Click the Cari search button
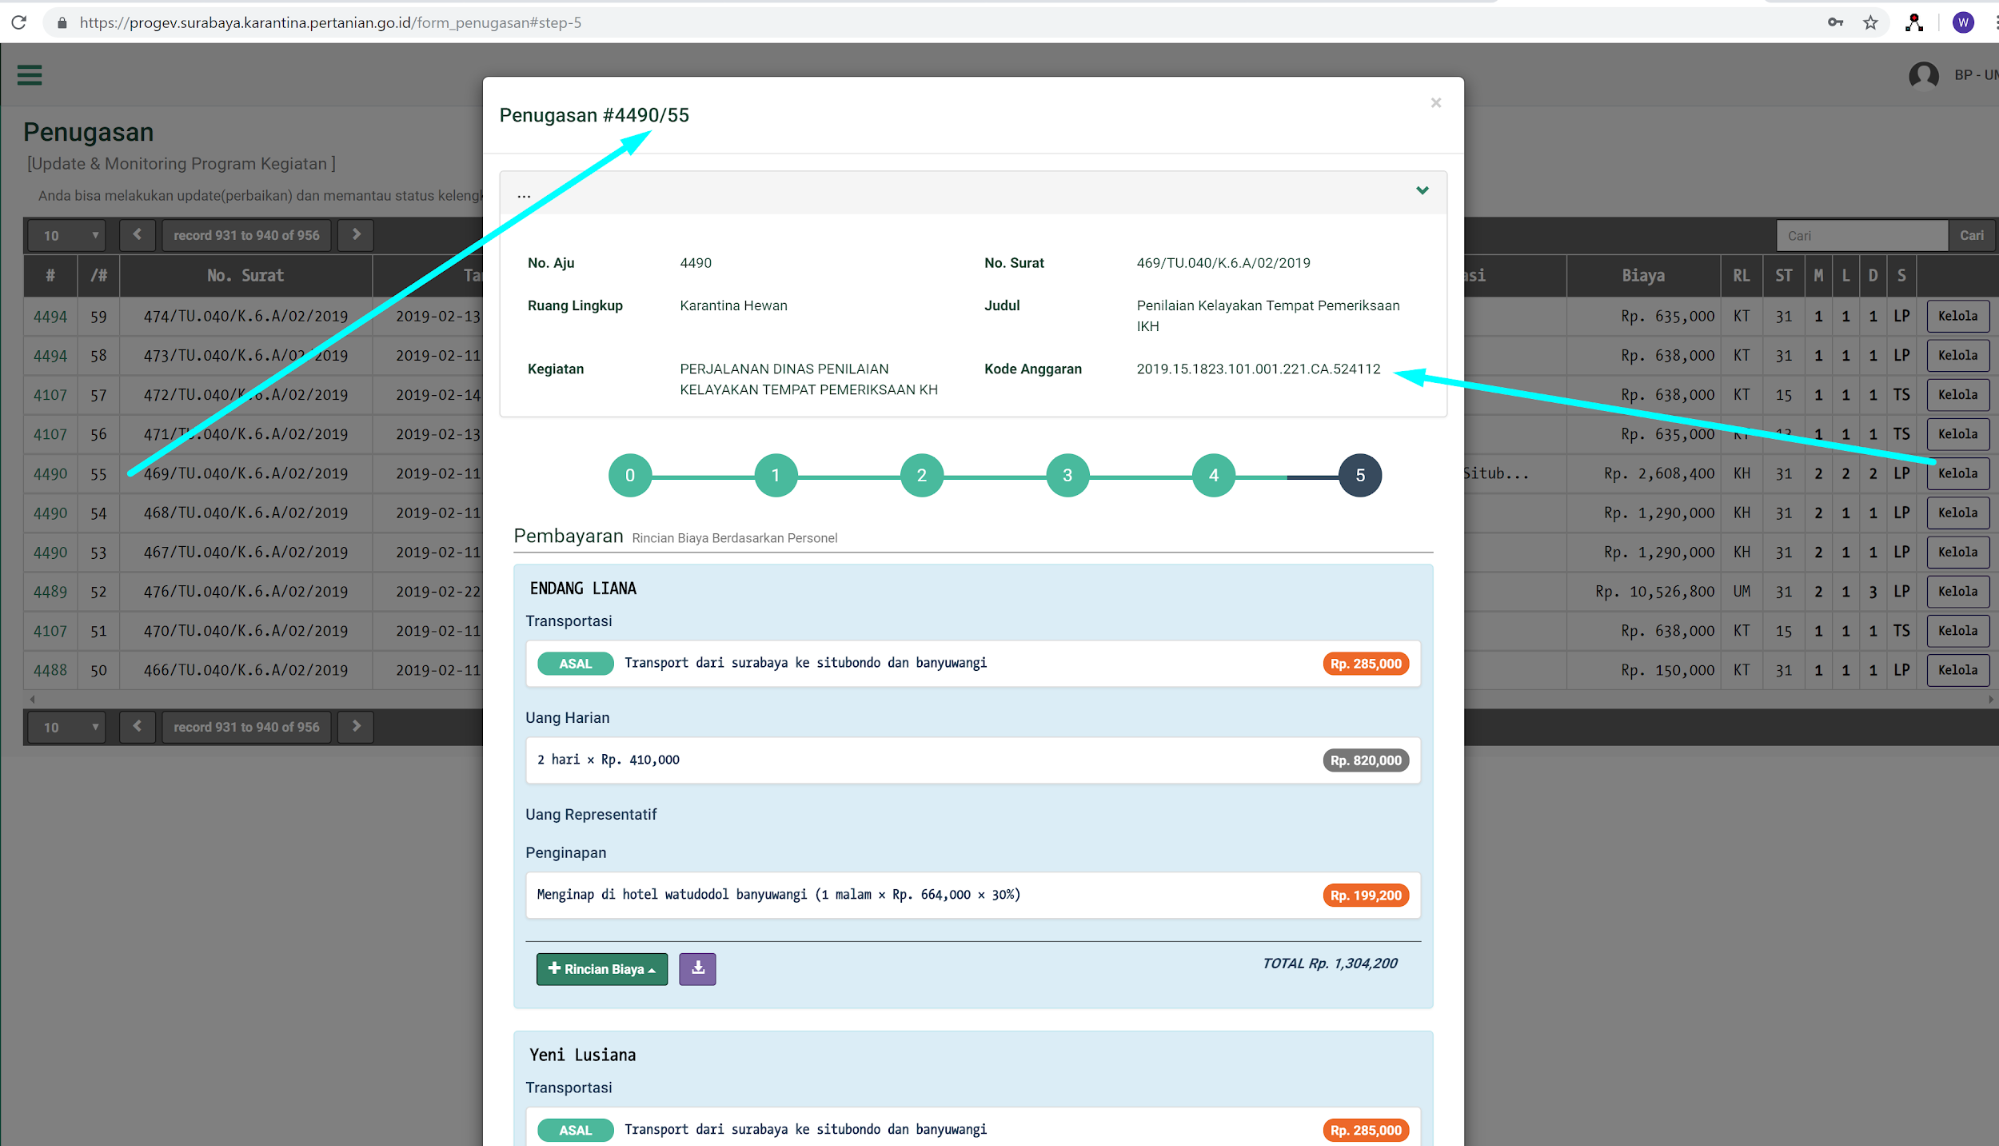 point(1971,235)
